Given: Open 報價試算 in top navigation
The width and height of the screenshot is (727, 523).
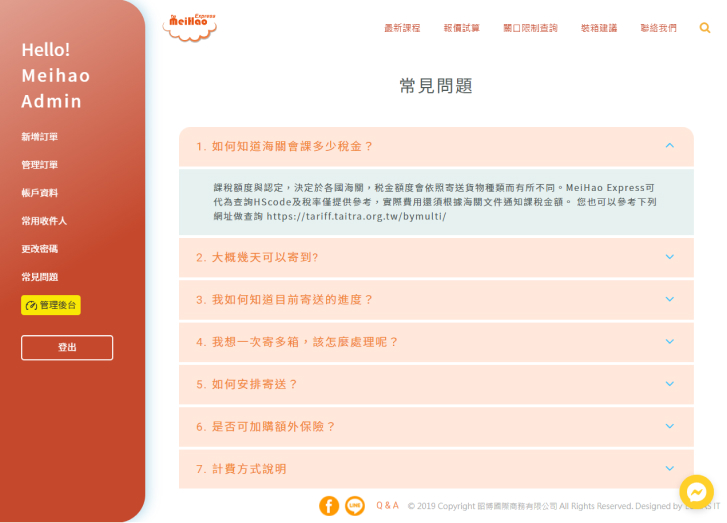Looking at the screenshot, I should click(x=462, y=28).
